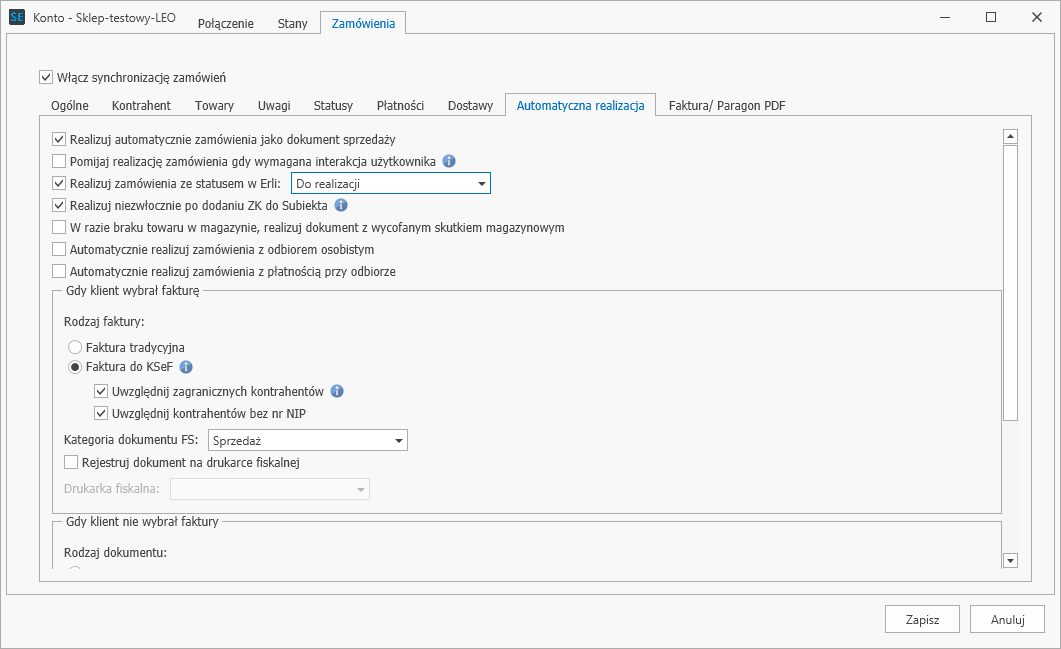The image size is (1061, 649).
Task: Toggle Realizuj zamówienia ze statusem w Erli
Action: click(x=59, y=183)
